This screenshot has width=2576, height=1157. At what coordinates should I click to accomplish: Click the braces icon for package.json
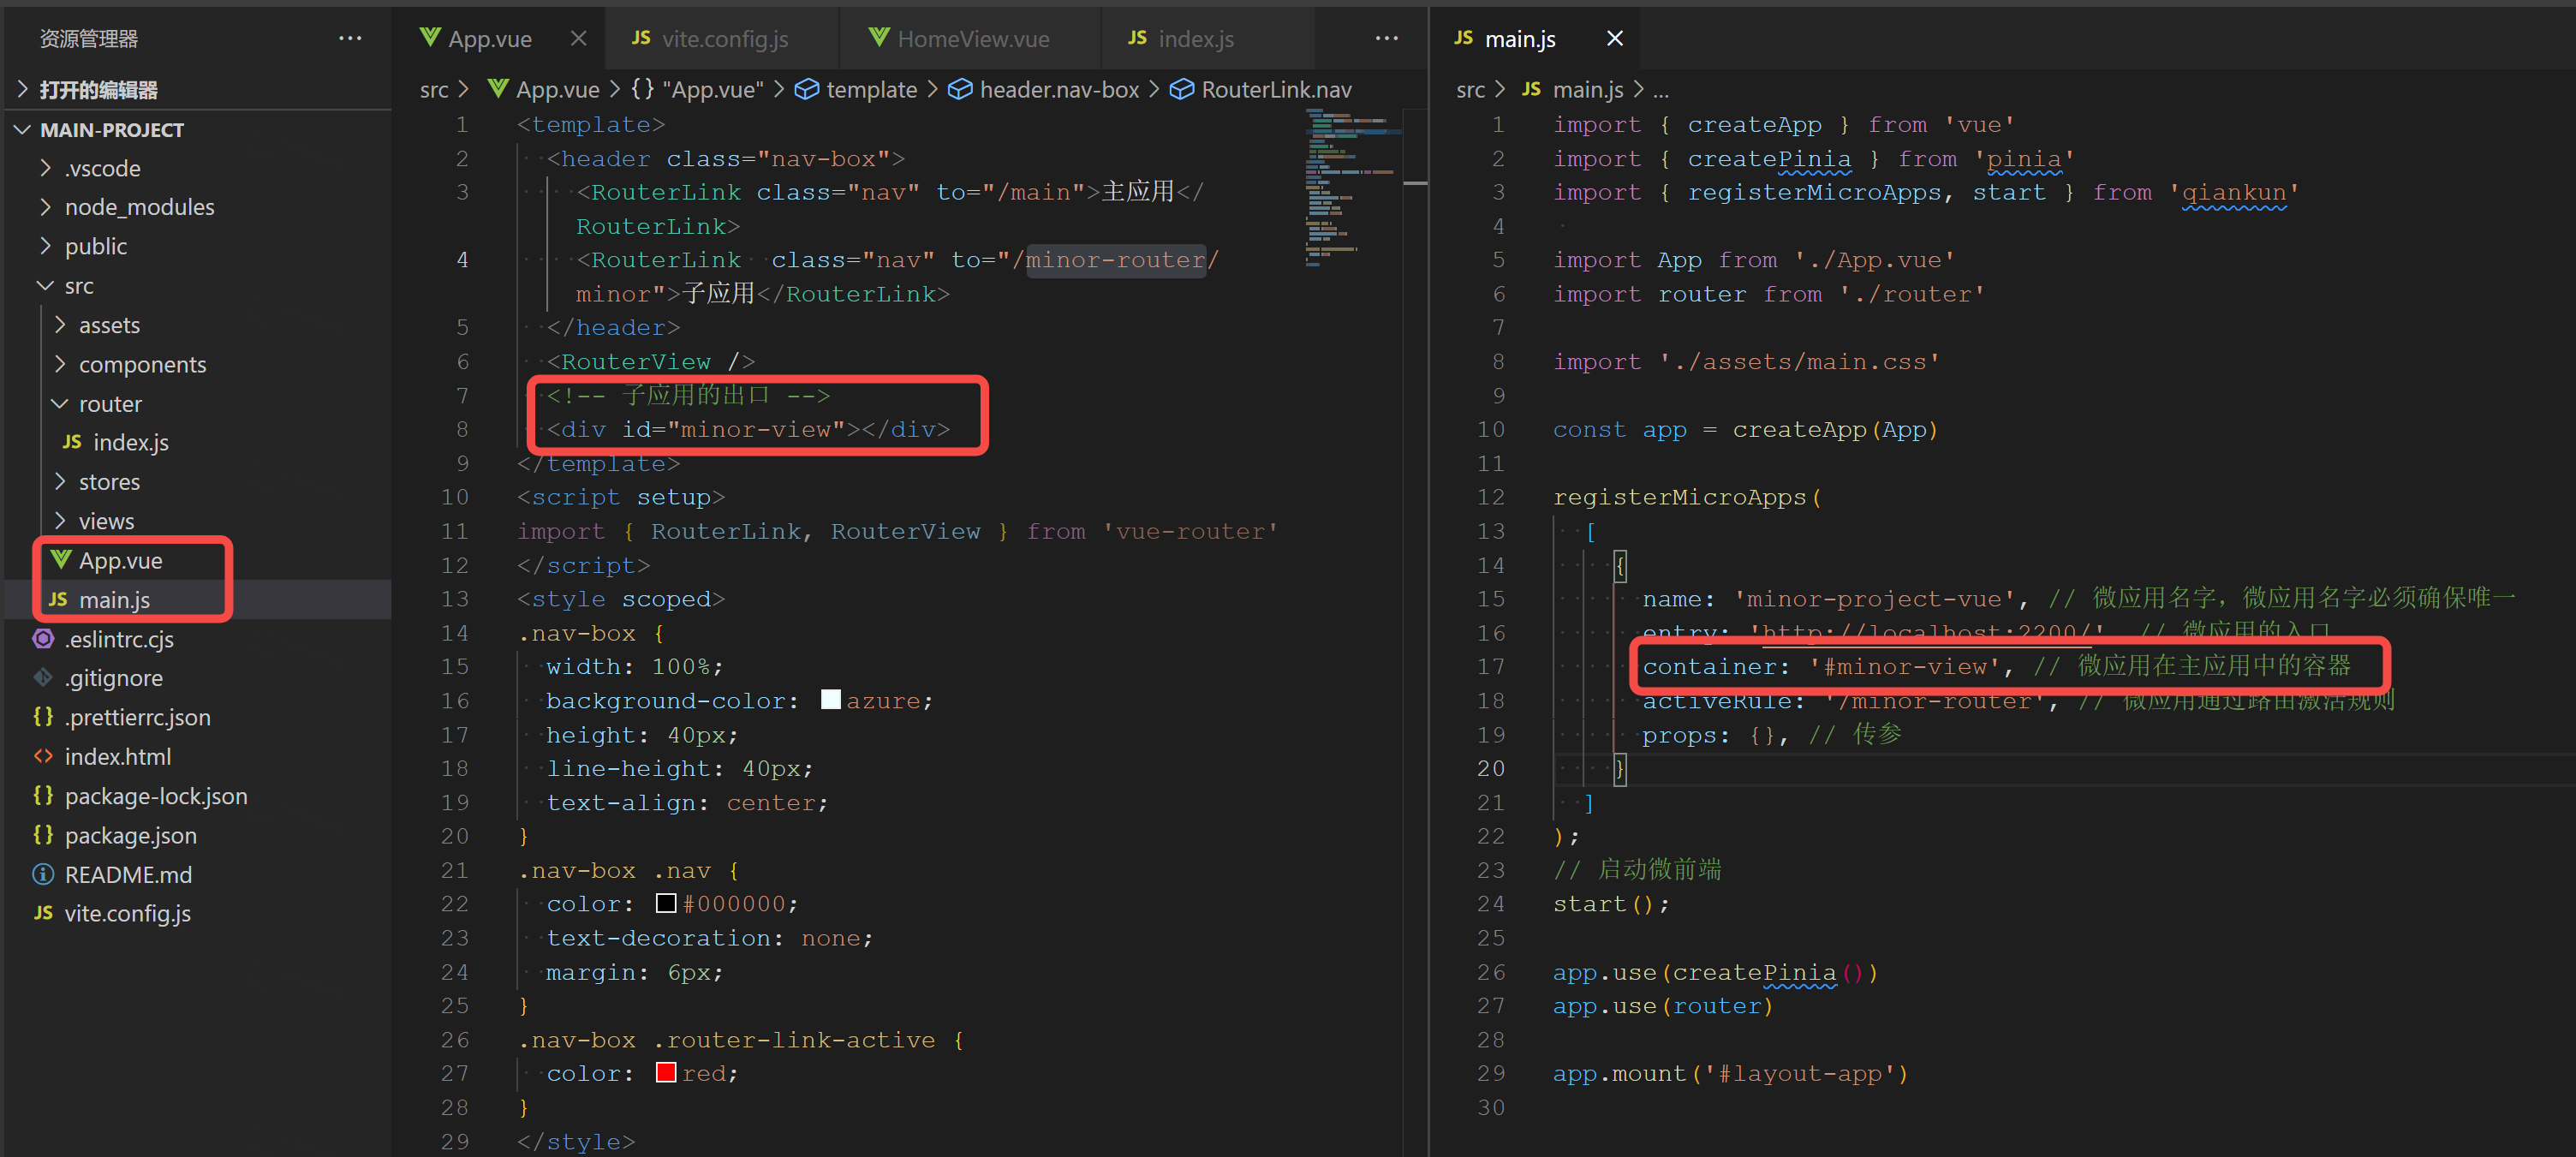click(x=43, y=835)
